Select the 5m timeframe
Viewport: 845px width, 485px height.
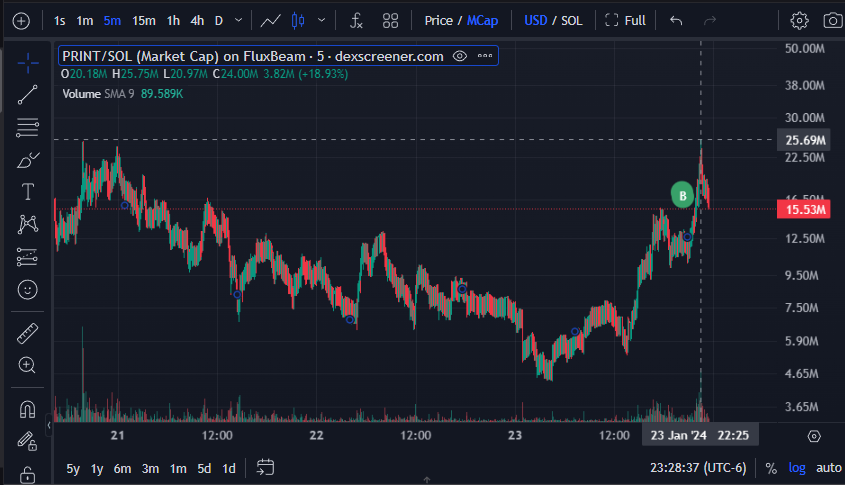pos(112,21)
